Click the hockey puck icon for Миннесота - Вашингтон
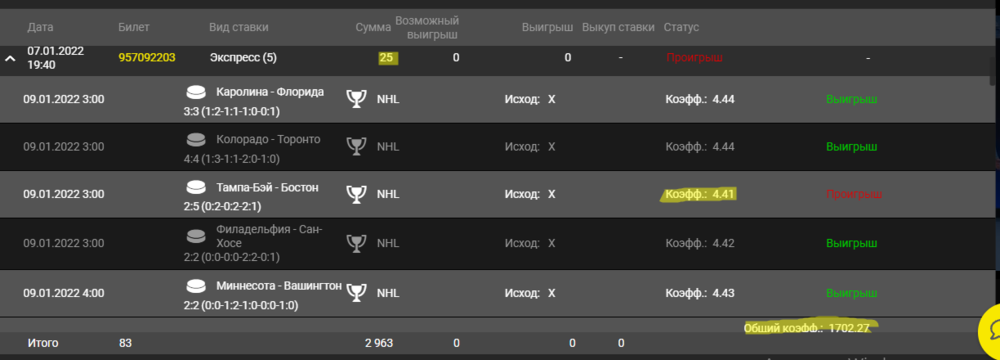The width and height of the screenshot is (1000, 360). (196, 285)
